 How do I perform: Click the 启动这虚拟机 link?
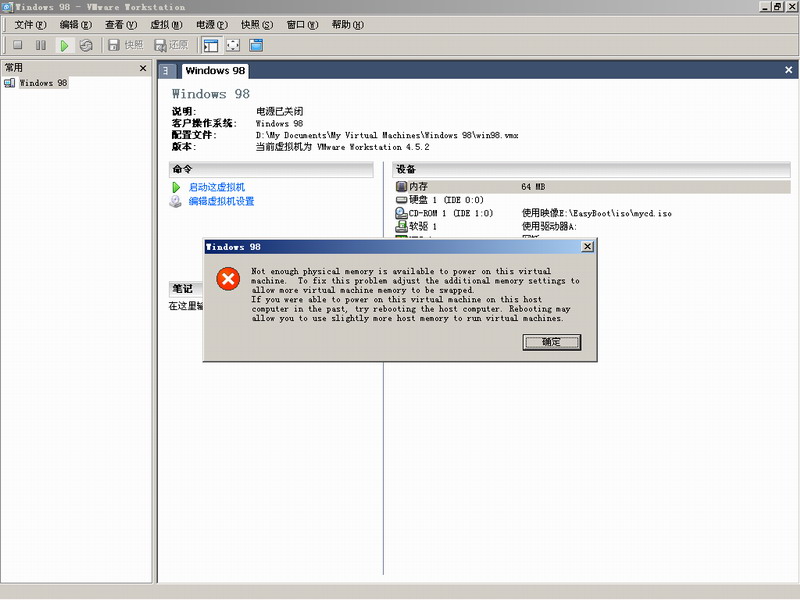click(x=217, y=187)
